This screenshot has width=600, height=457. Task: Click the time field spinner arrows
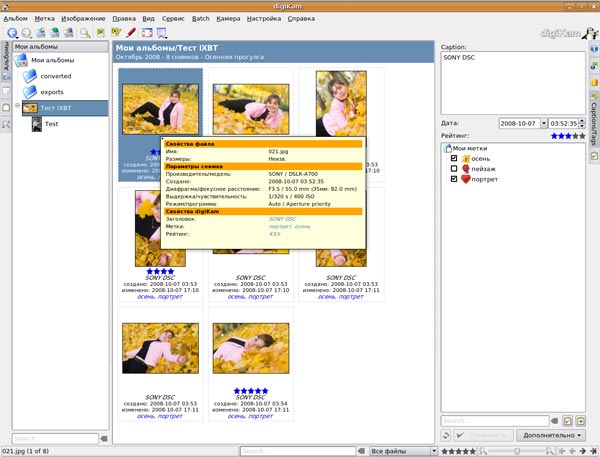pyautogui.click(x=582, y=123)
